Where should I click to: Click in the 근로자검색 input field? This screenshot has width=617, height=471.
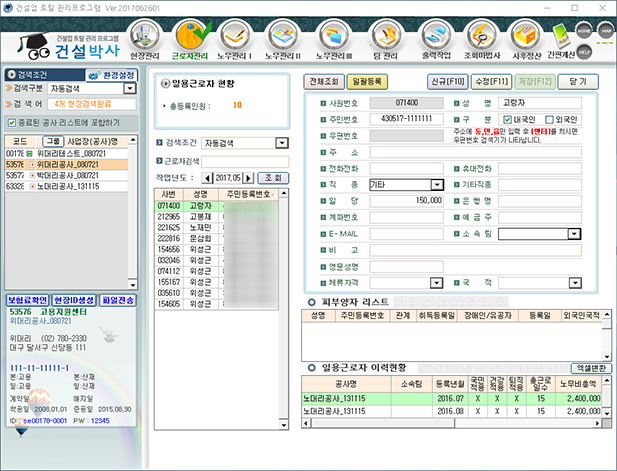(245, 161)
